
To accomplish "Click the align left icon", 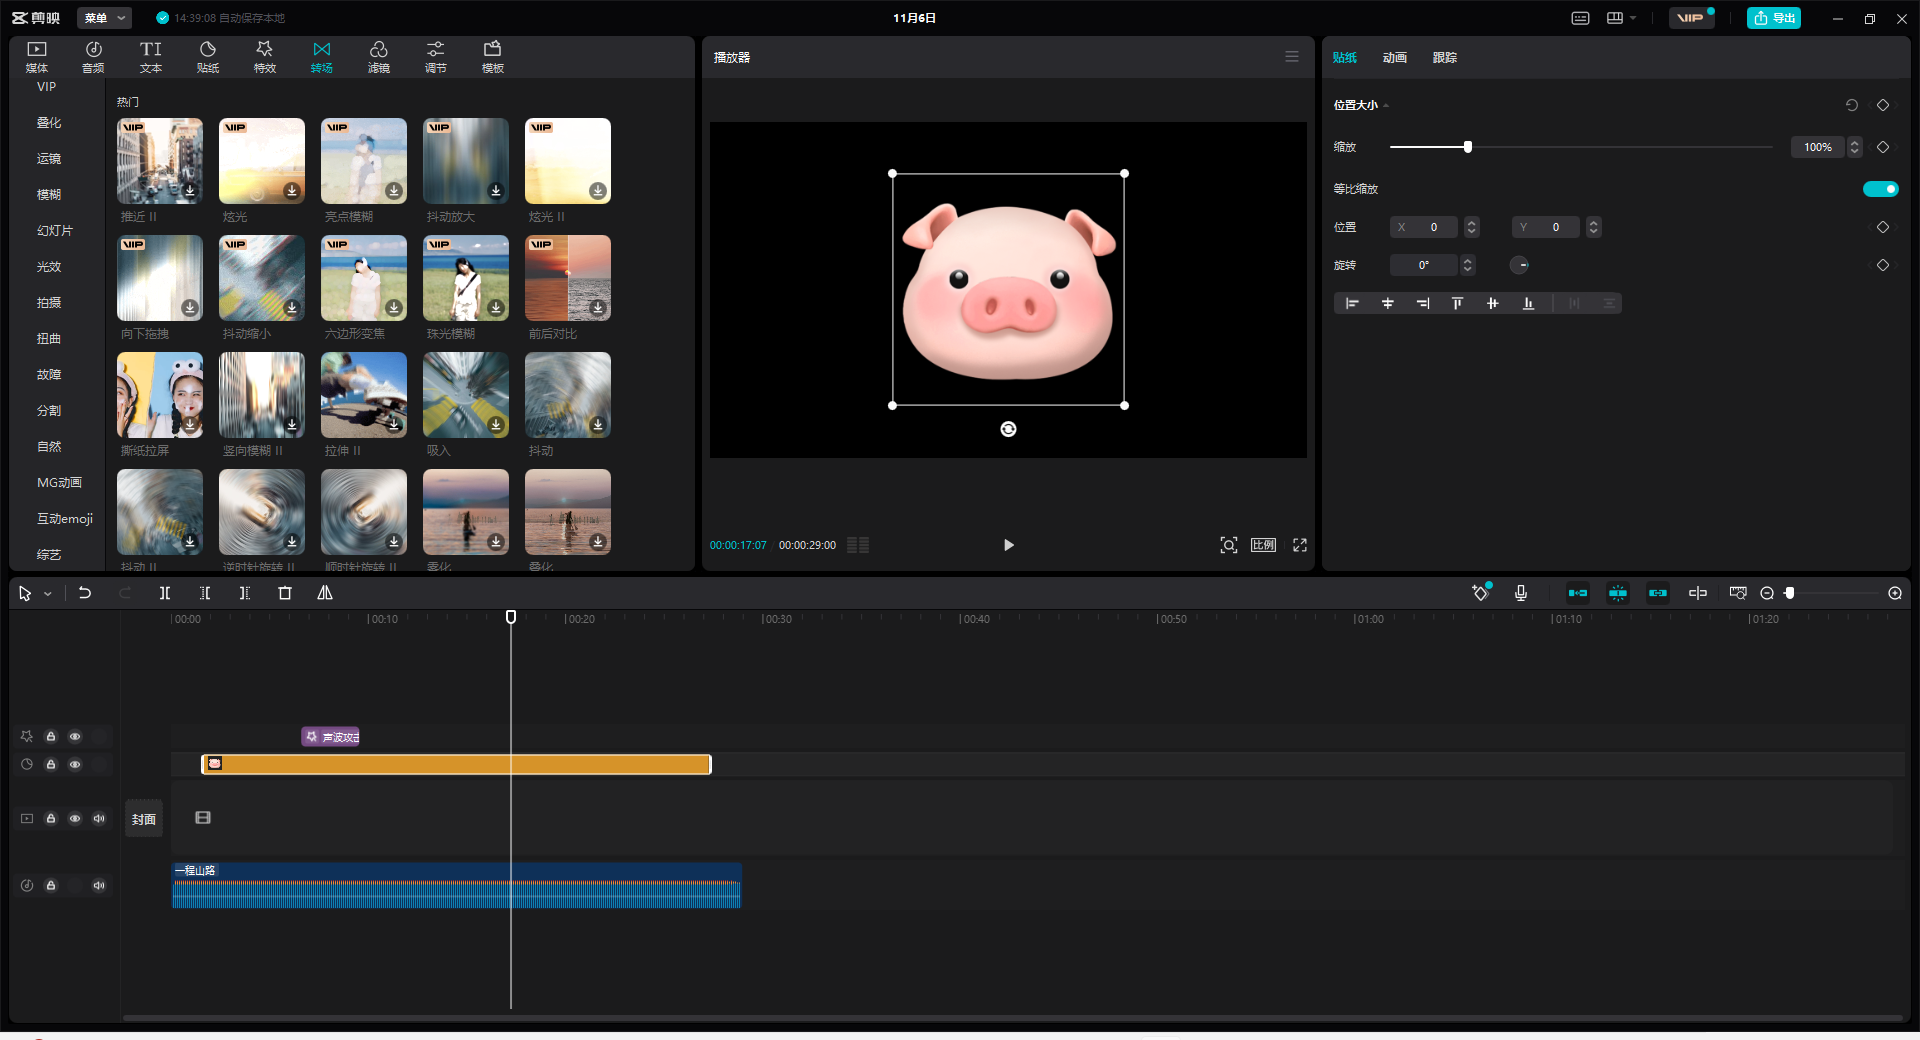I will tap(1352, 303).
